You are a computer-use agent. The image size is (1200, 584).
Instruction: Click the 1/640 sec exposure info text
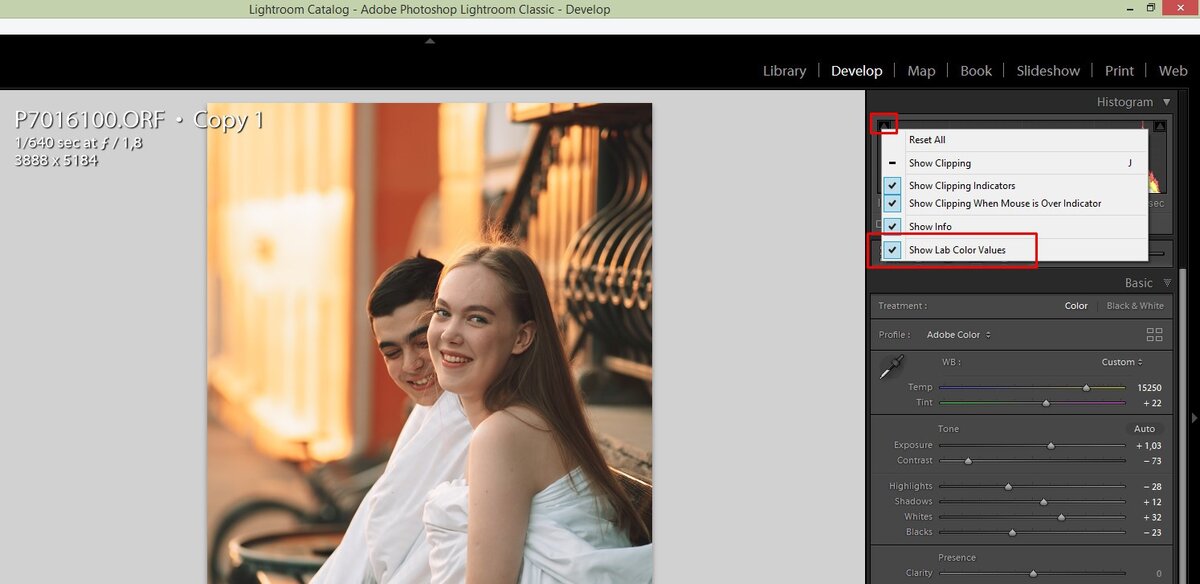78,143
